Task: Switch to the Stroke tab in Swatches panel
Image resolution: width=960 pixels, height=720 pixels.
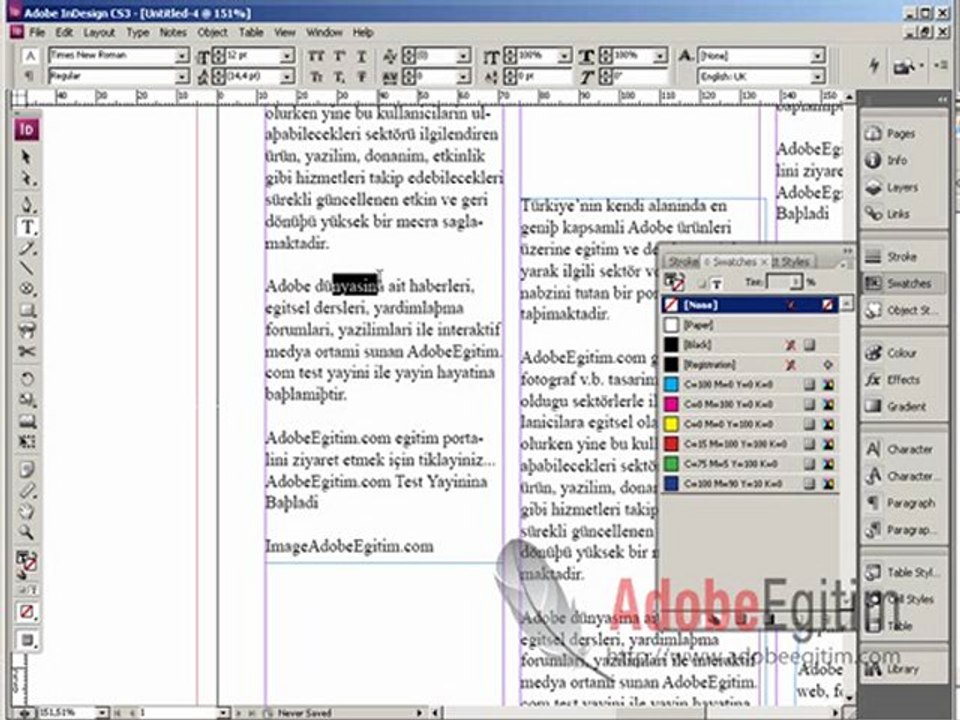Action: (x=682, y=261)
